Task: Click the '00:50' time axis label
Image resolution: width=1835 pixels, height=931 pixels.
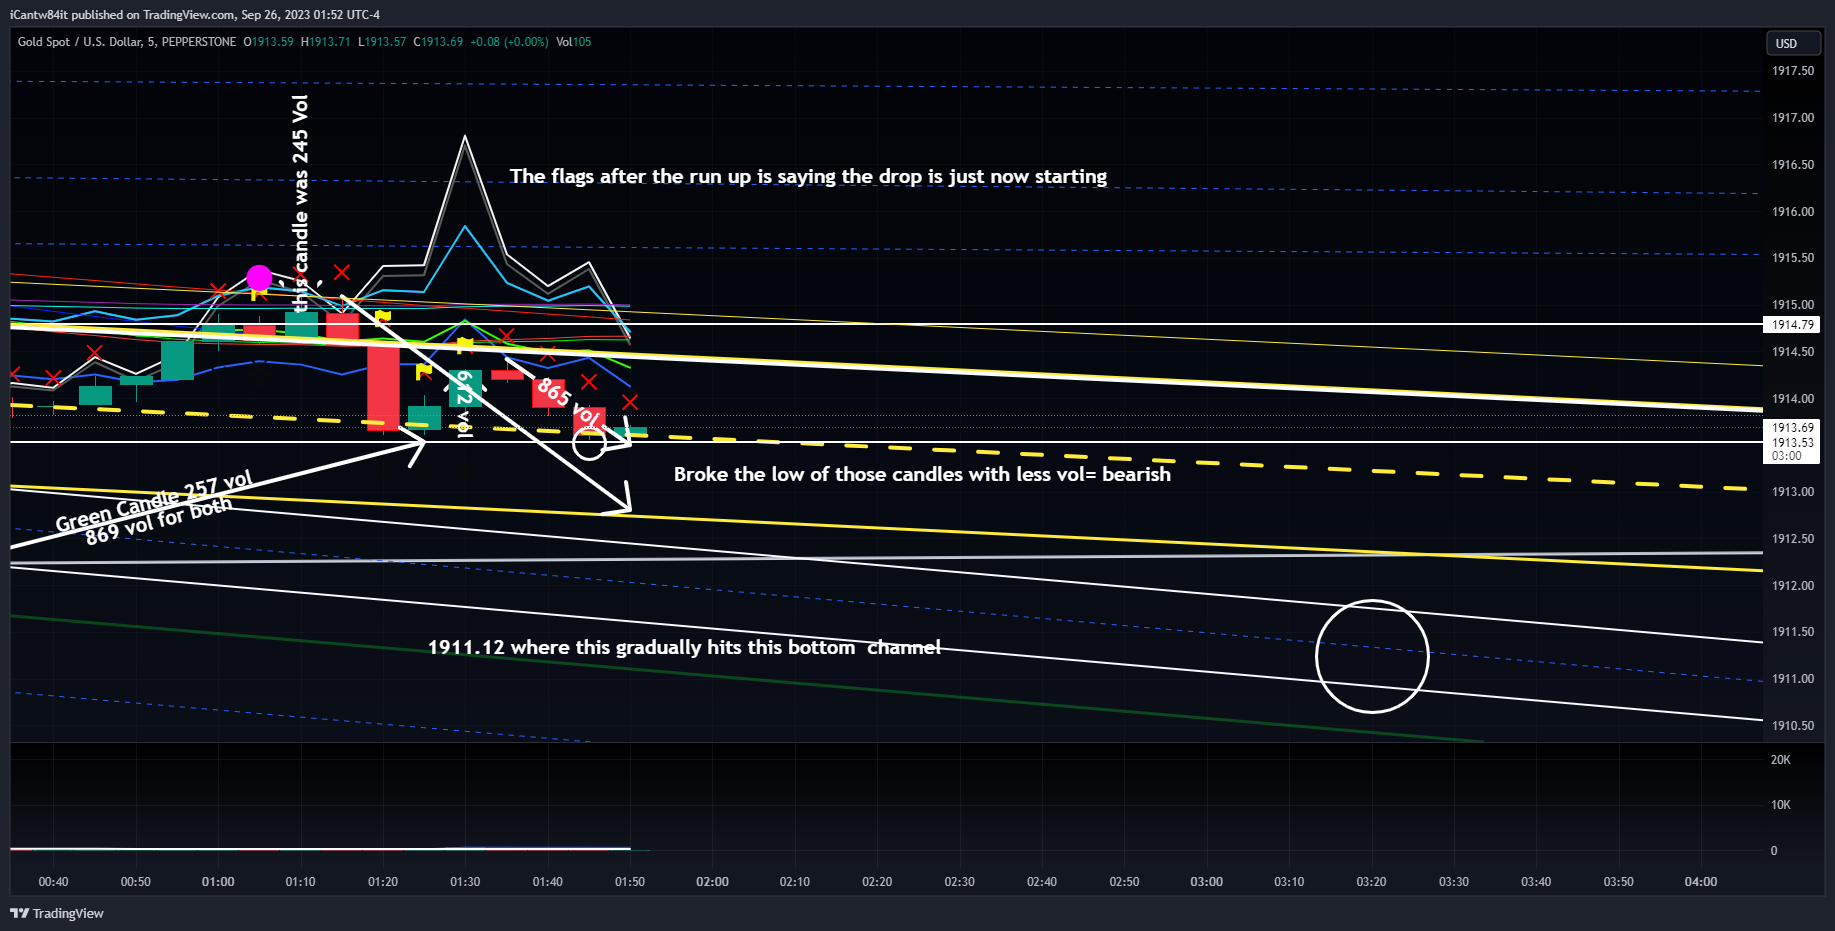Action: coord(135,882)
